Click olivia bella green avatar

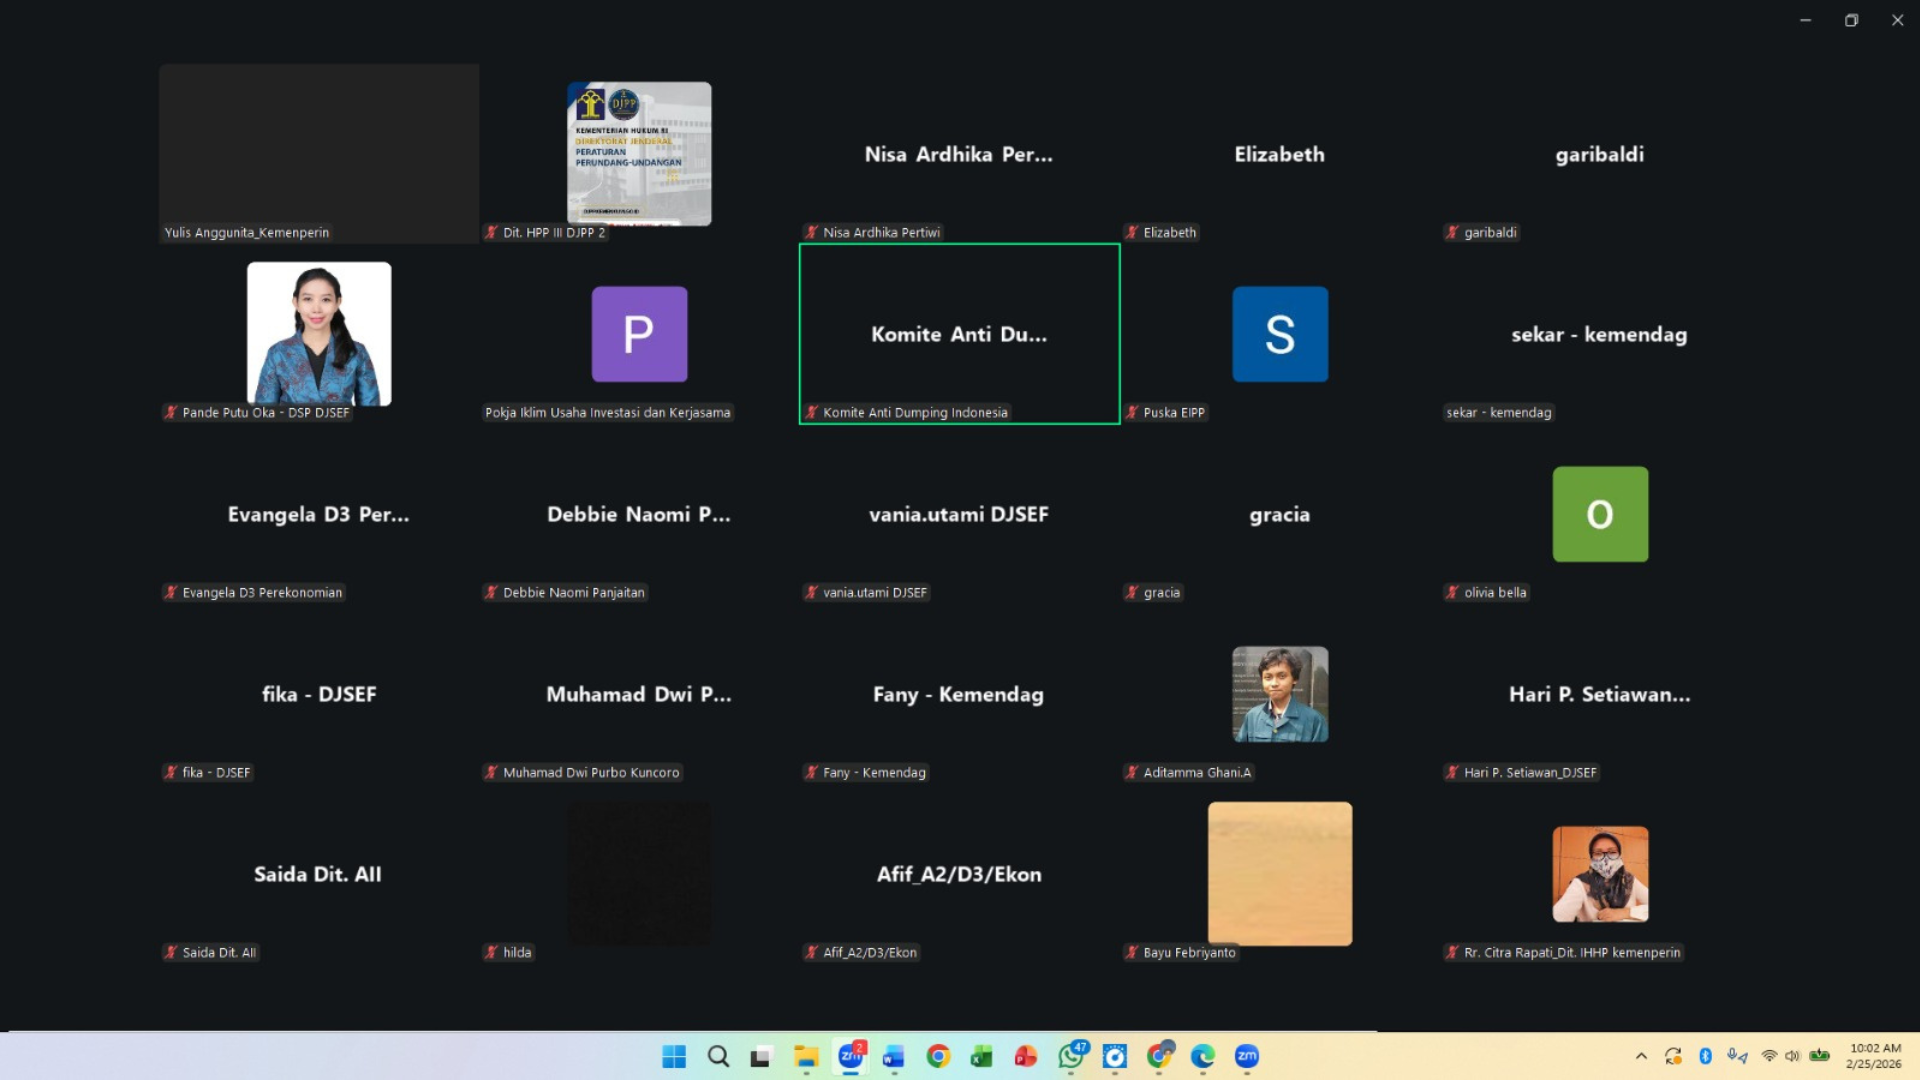[x=1600, y=514]
